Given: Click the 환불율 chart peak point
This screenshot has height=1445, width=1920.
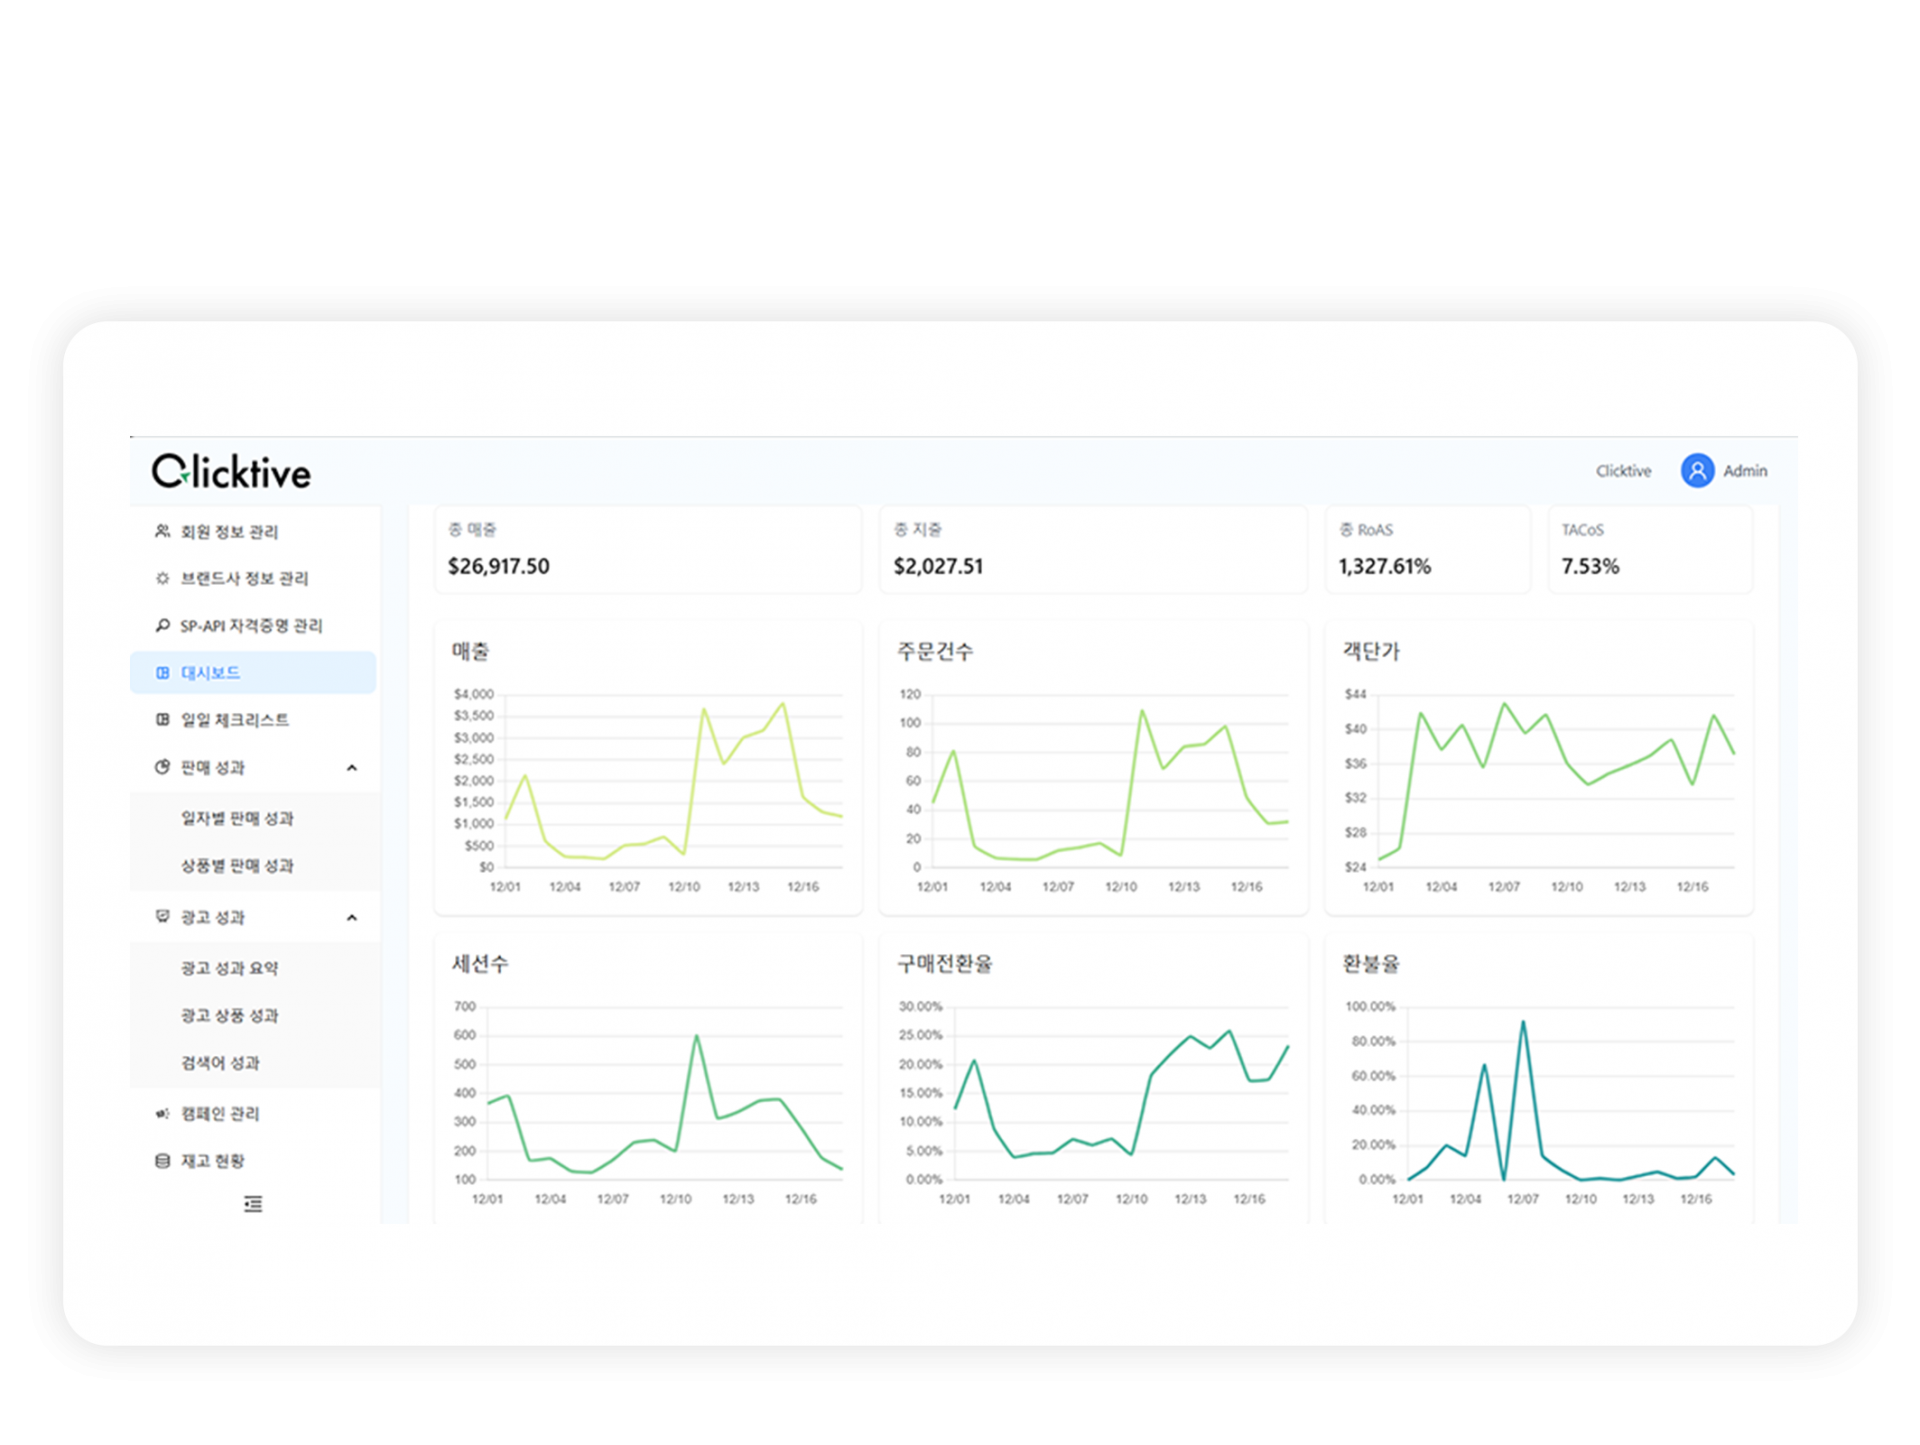Looking at the screenshot, I should (1523, 1022).
